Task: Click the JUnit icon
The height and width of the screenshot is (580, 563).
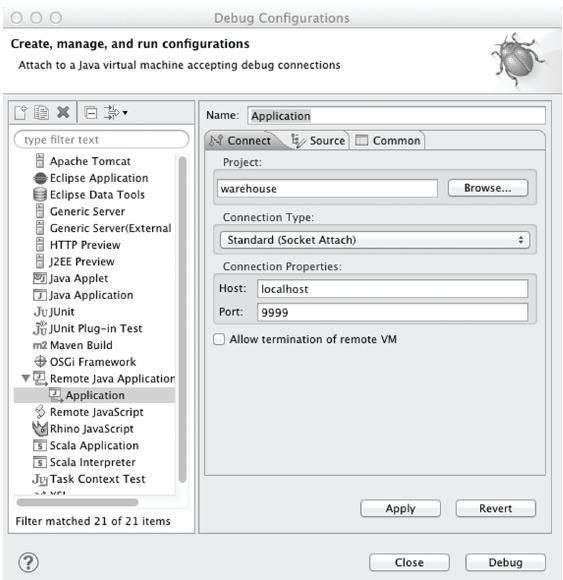Action: 40,312
